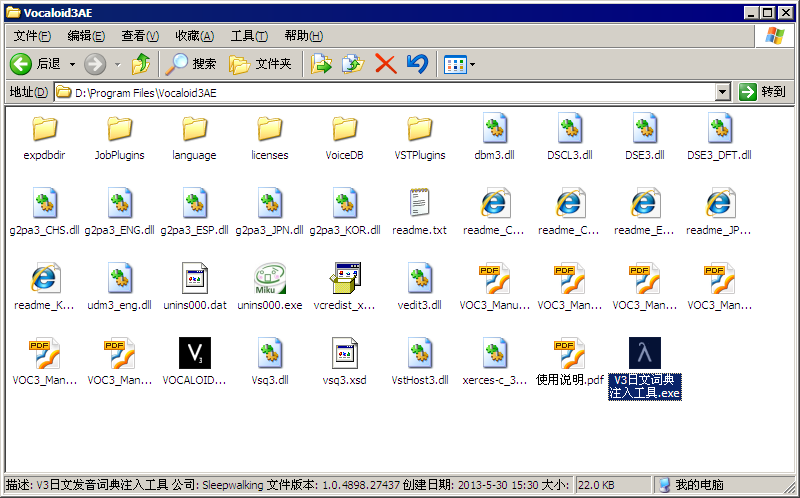Select the JobPlugins folder
The height and width of the screenshot is (498, 800).
119,137
